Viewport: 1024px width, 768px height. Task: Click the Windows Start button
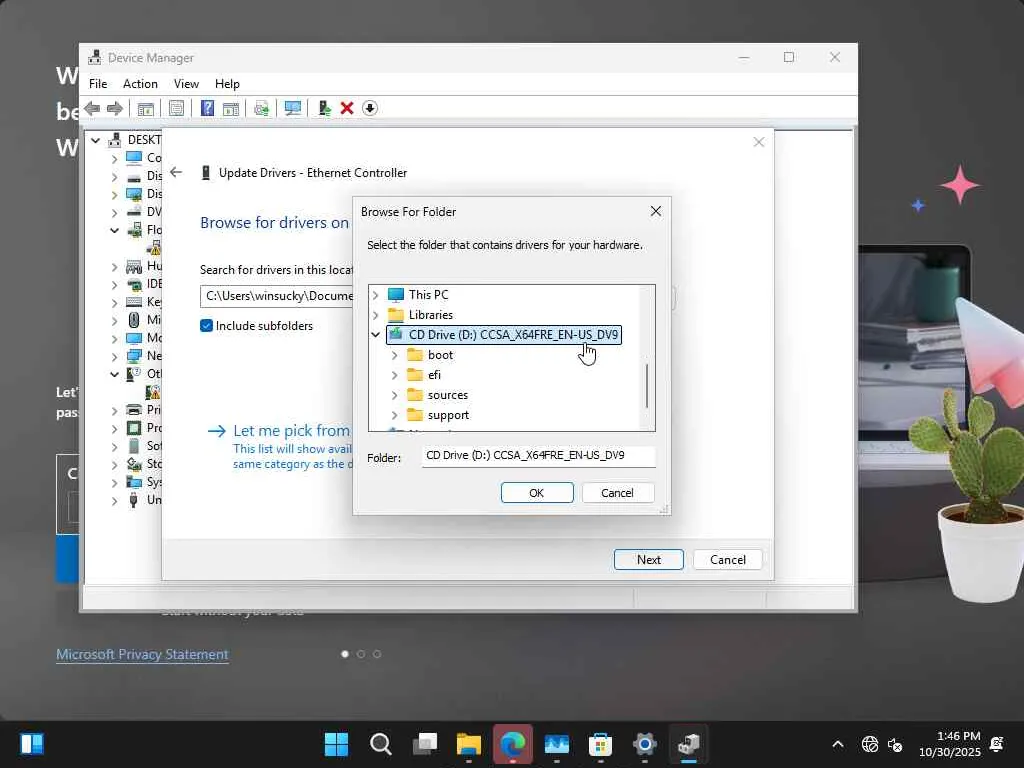coord(336,743)
